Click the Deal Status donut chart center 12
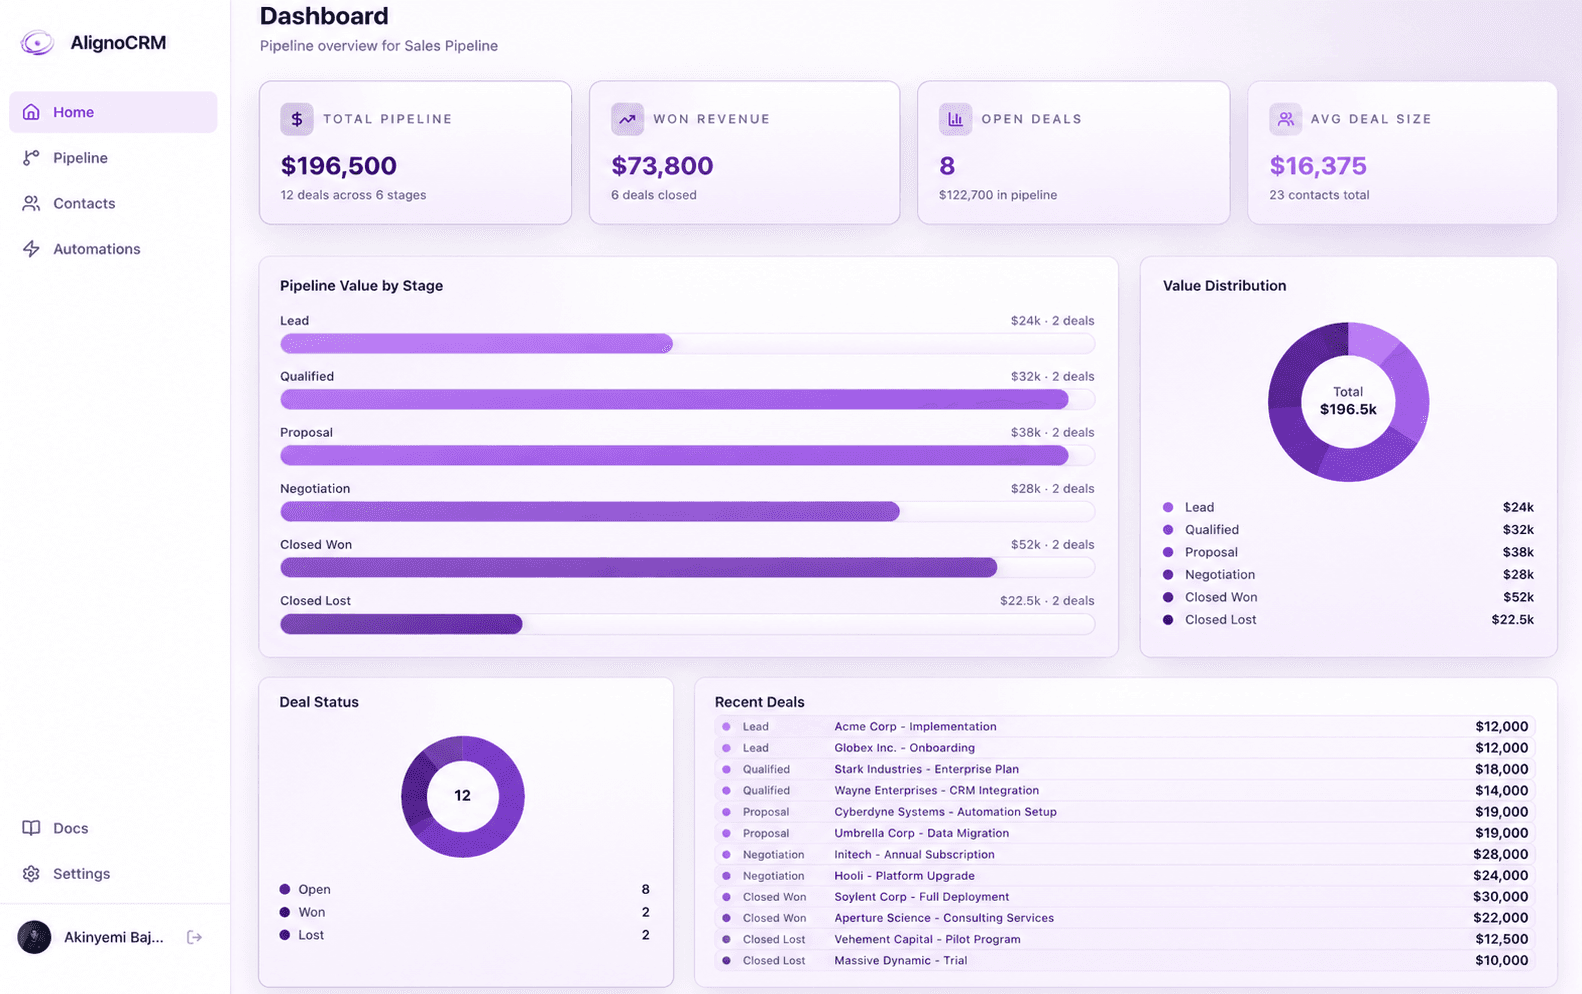The width and height of the screenshot is (1582, 994). click(x=462, y=796)
